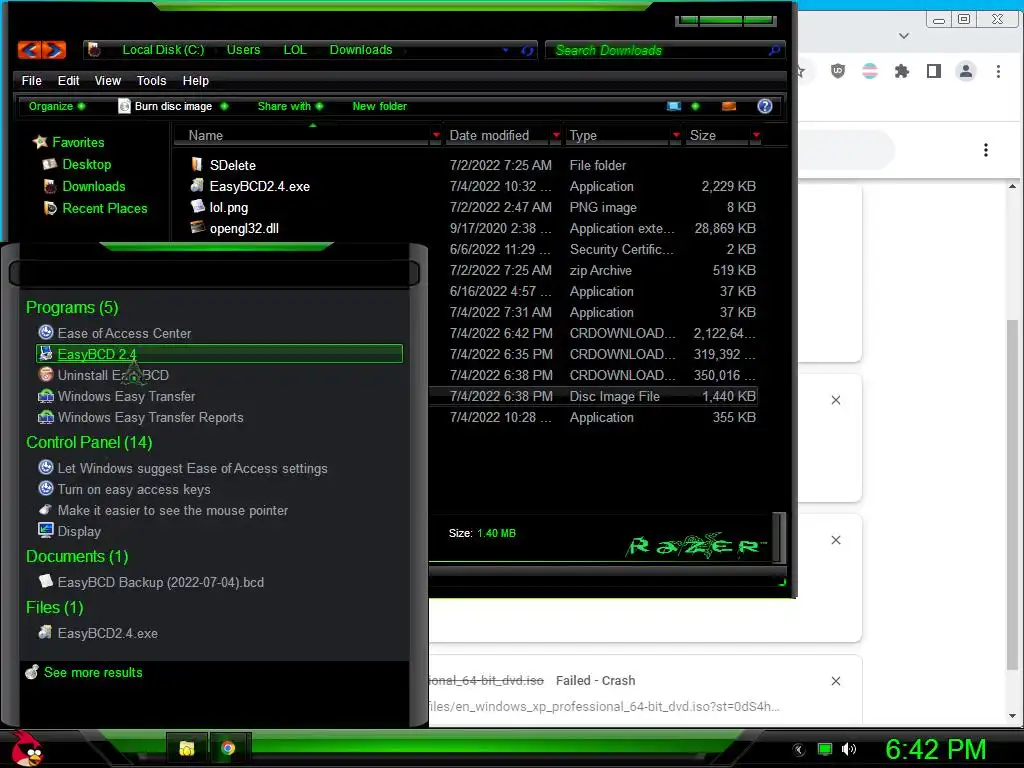Click the Disc Image File row
Viewport: 1024px width, 768px height.
[x=593, y=396]
